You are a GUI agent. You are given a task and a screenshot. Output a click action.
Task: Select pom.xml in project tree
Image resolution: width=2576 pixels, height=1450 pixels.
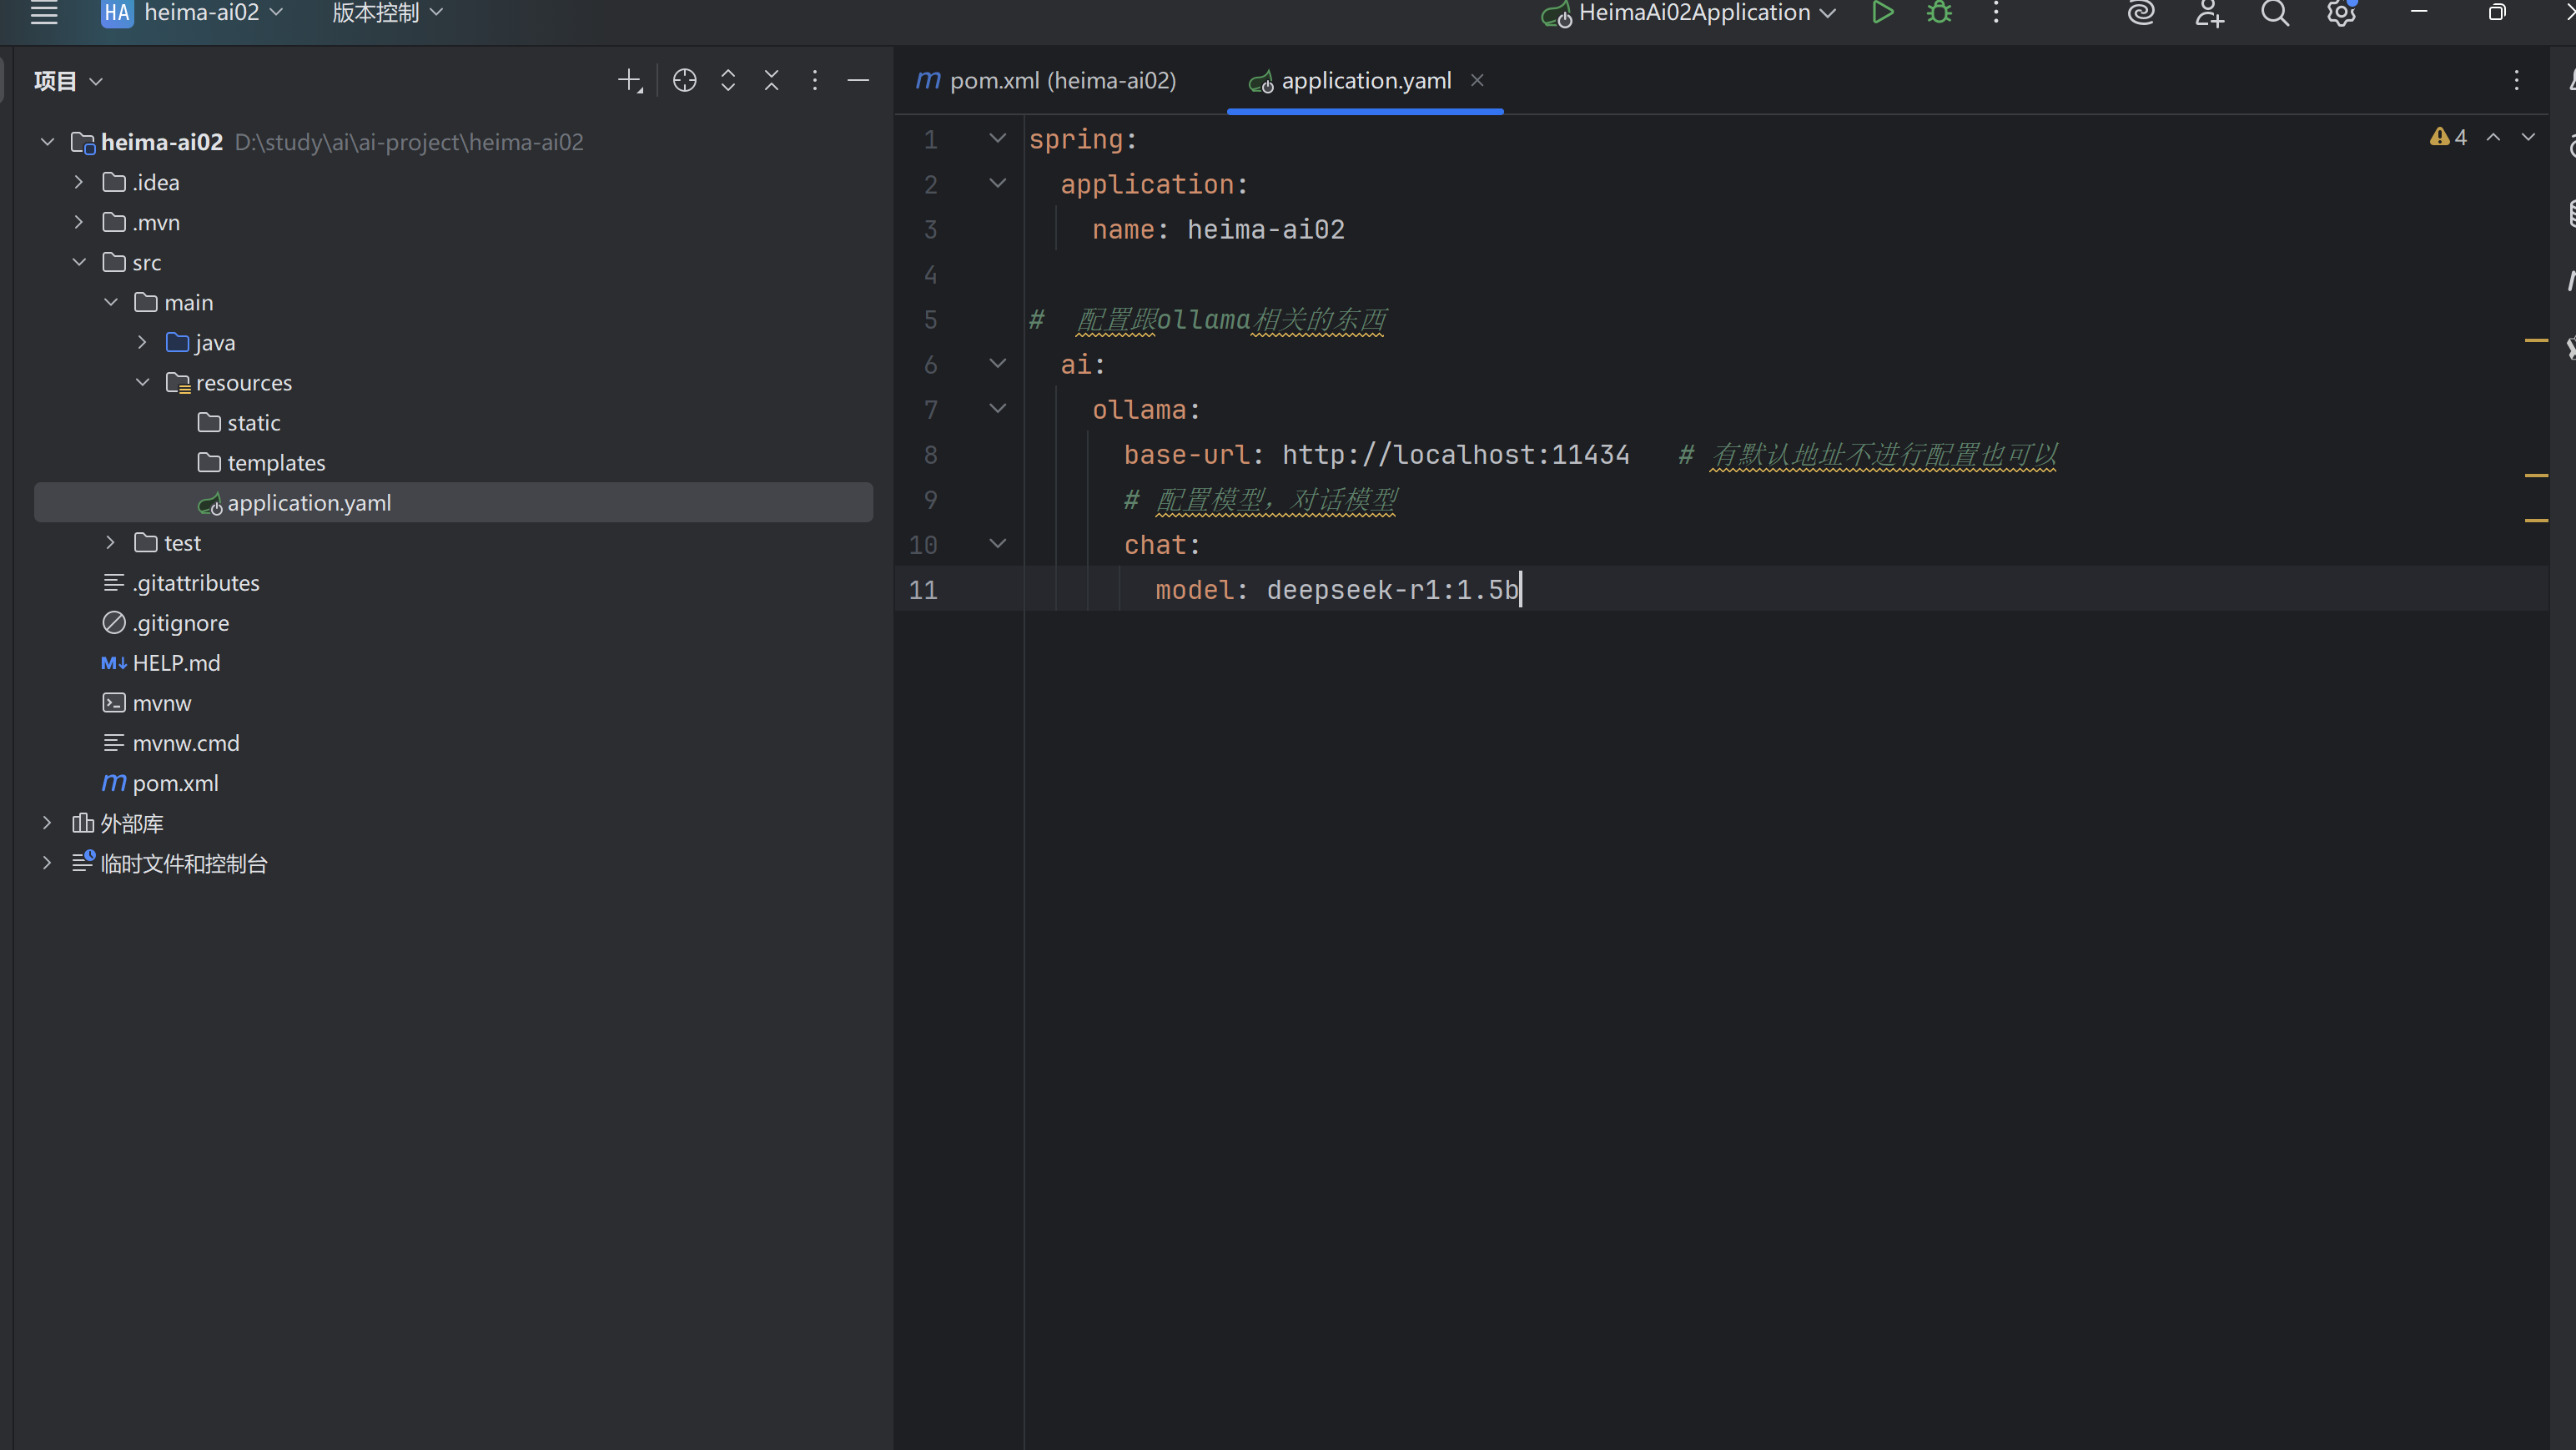(175, 783)
